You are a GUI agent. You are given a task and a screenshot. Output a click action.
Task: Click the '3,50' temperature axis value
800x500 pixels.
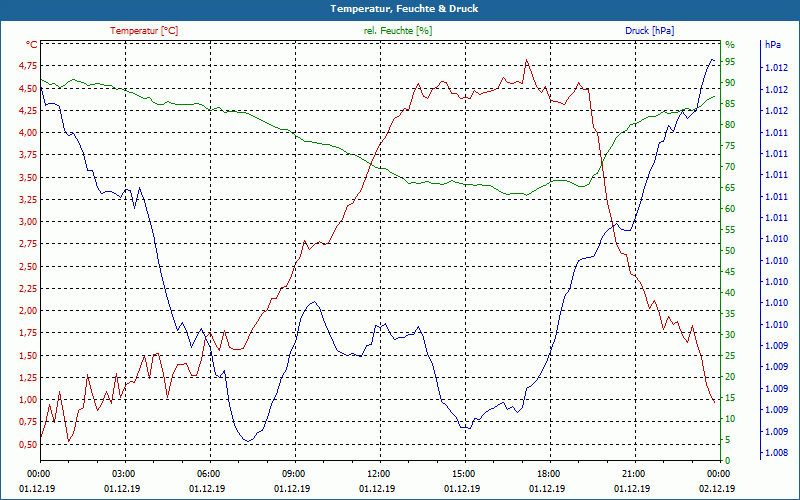29,178
